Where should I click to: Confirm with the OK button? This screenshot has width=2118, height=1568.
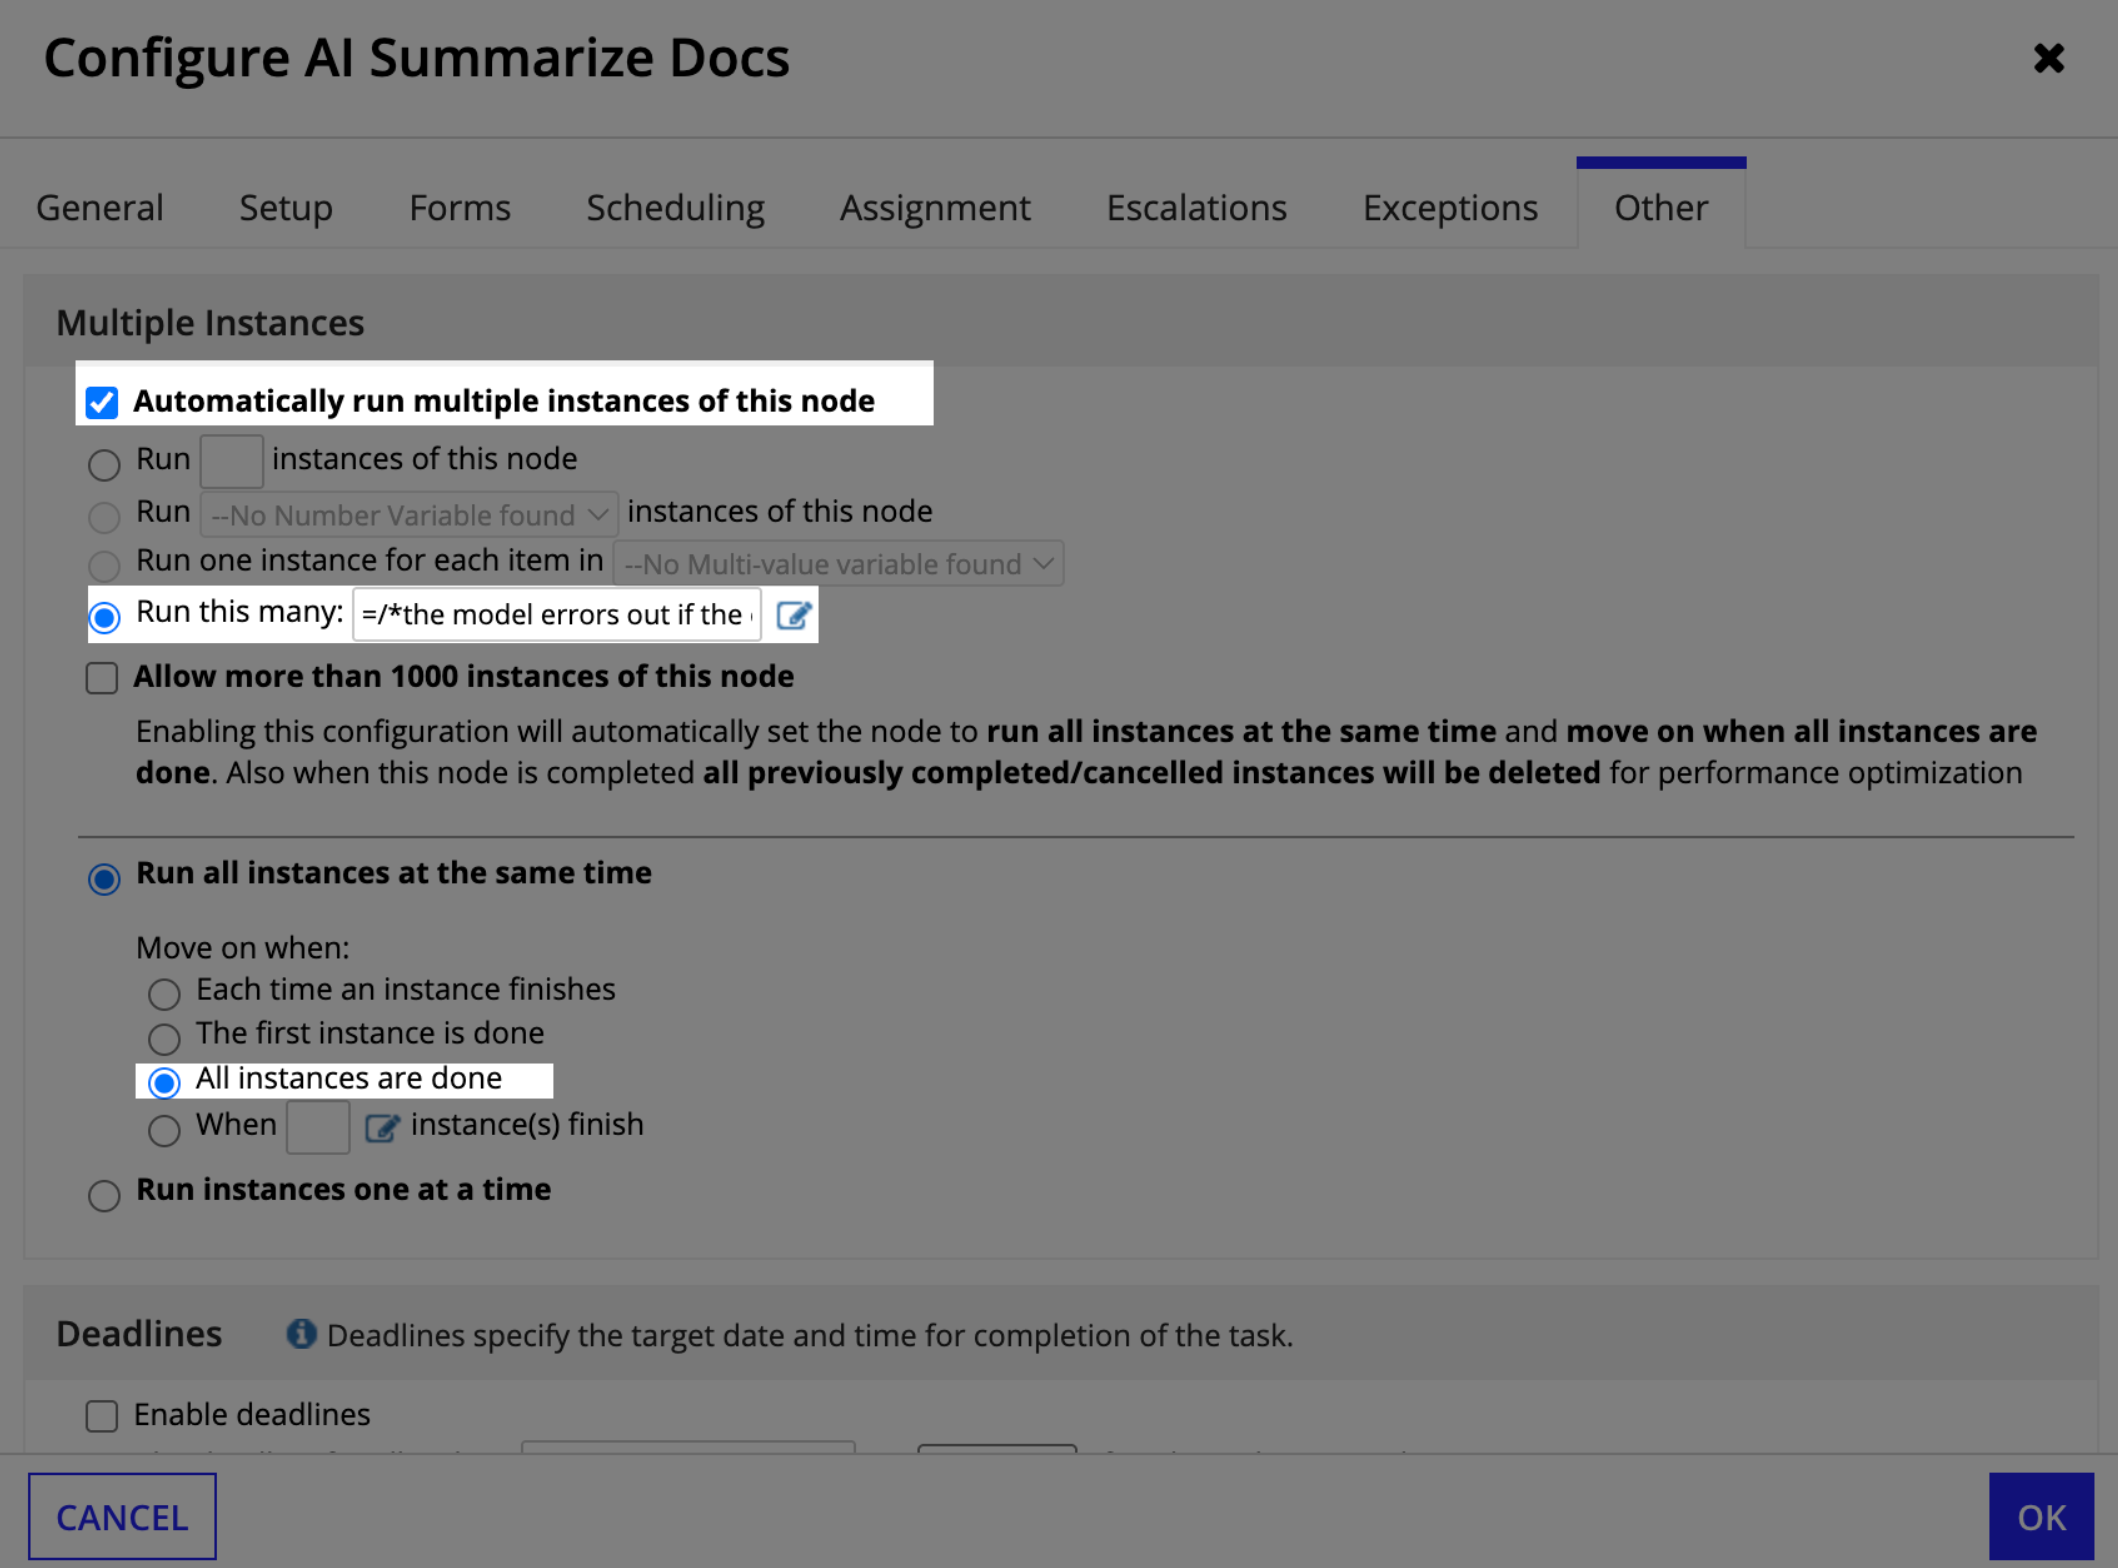click(x=2041, y=1516)
